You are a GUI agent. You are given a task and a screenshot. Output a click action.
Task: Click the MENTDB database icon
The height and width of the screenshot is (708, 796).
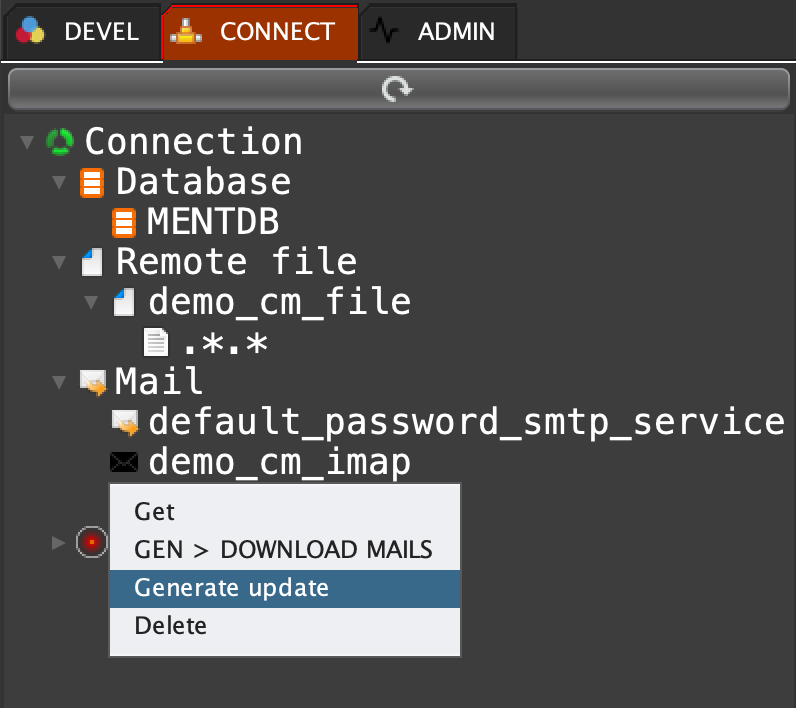coord(124,222)
